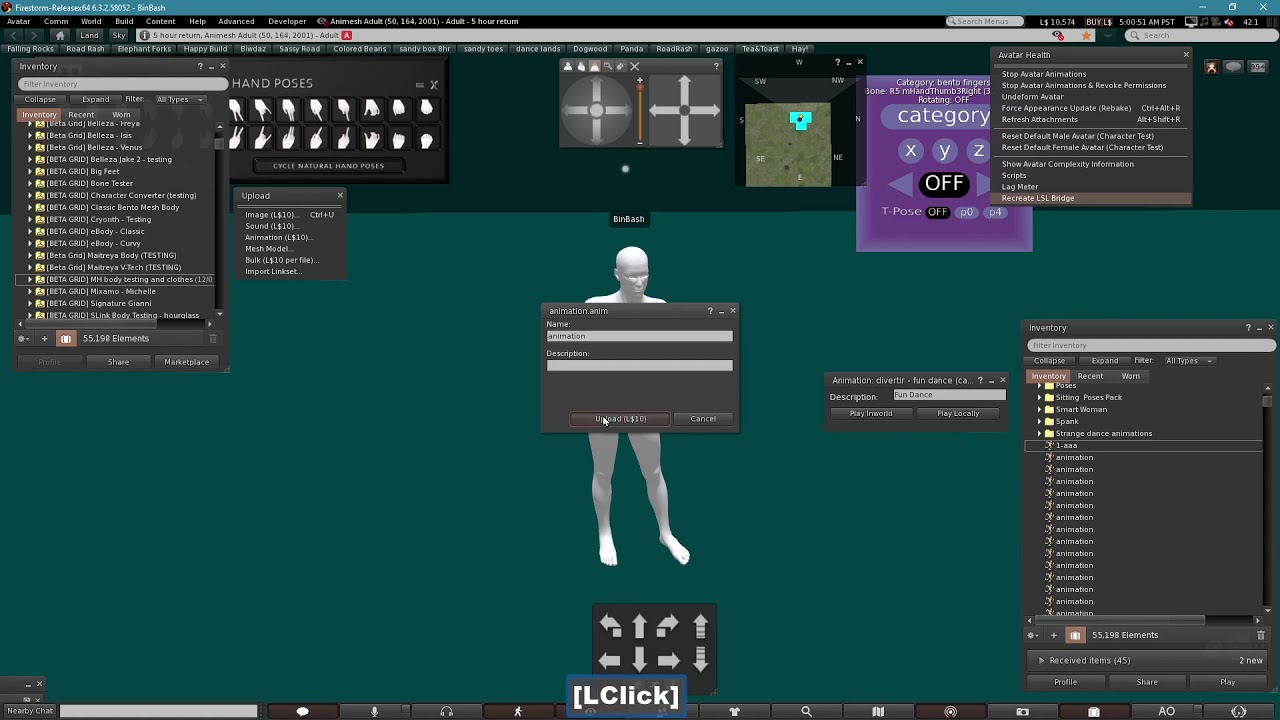Screen dimensions: 1280x720
Task: Open the headphones sound toolbar button
Action: [446, 711]
